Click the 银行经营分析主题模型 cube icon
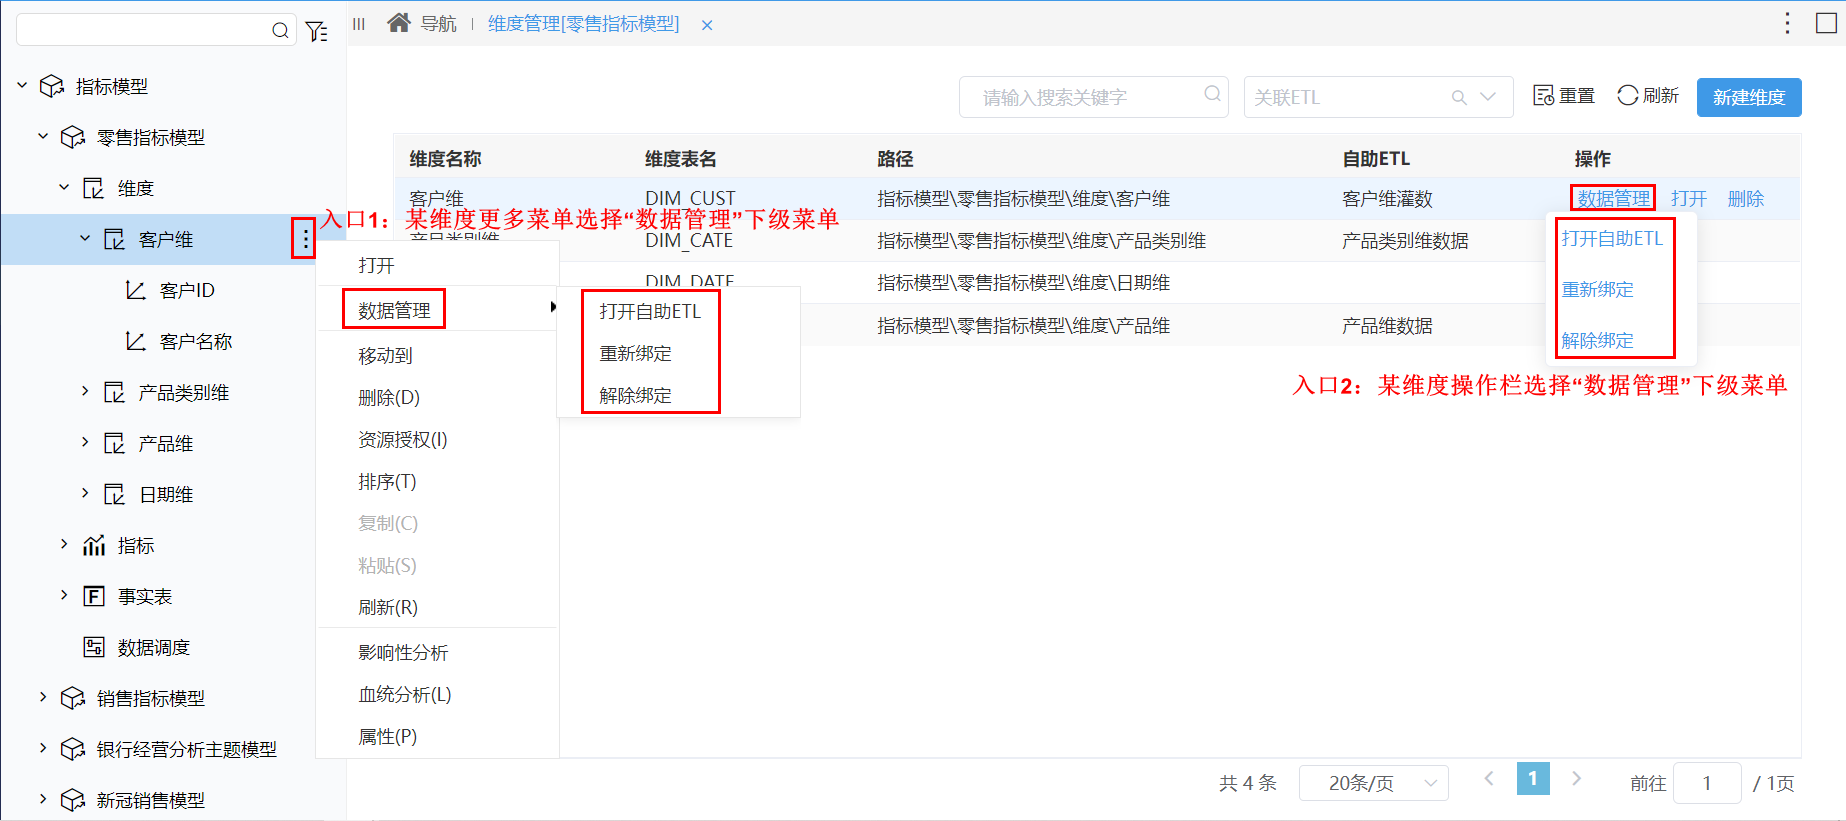 (73, 750)
